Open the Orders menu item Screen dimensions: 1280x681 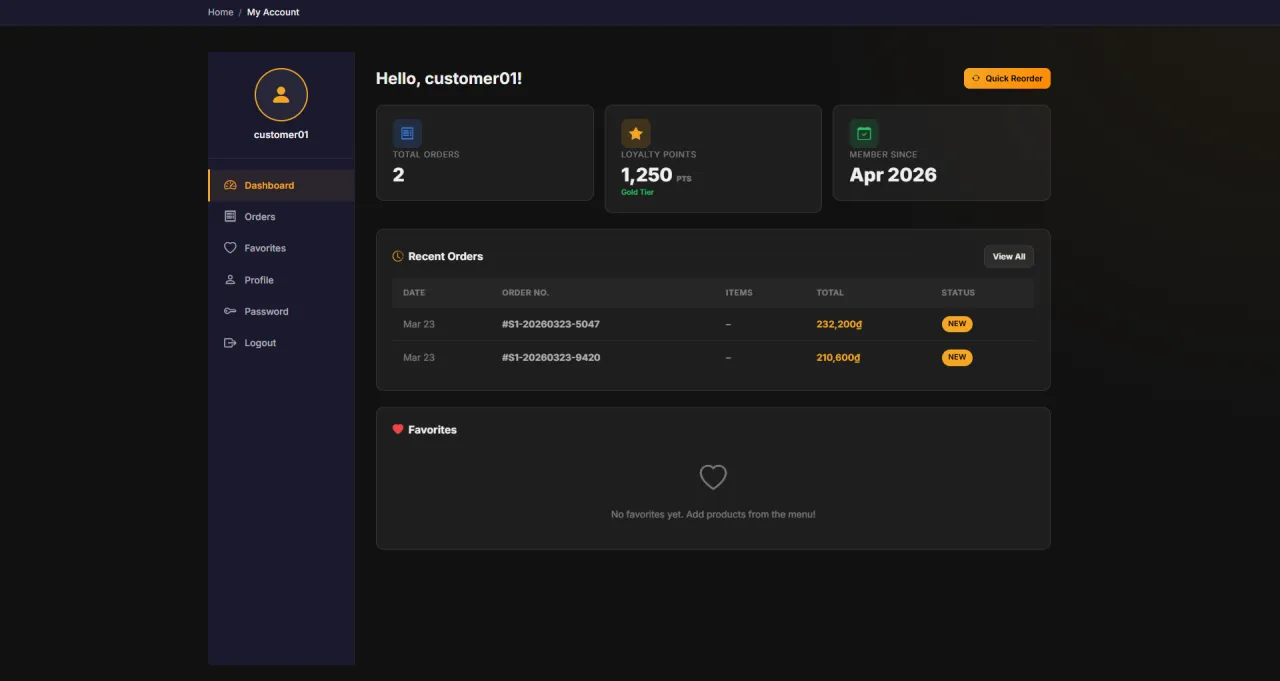tap(281, 216)
